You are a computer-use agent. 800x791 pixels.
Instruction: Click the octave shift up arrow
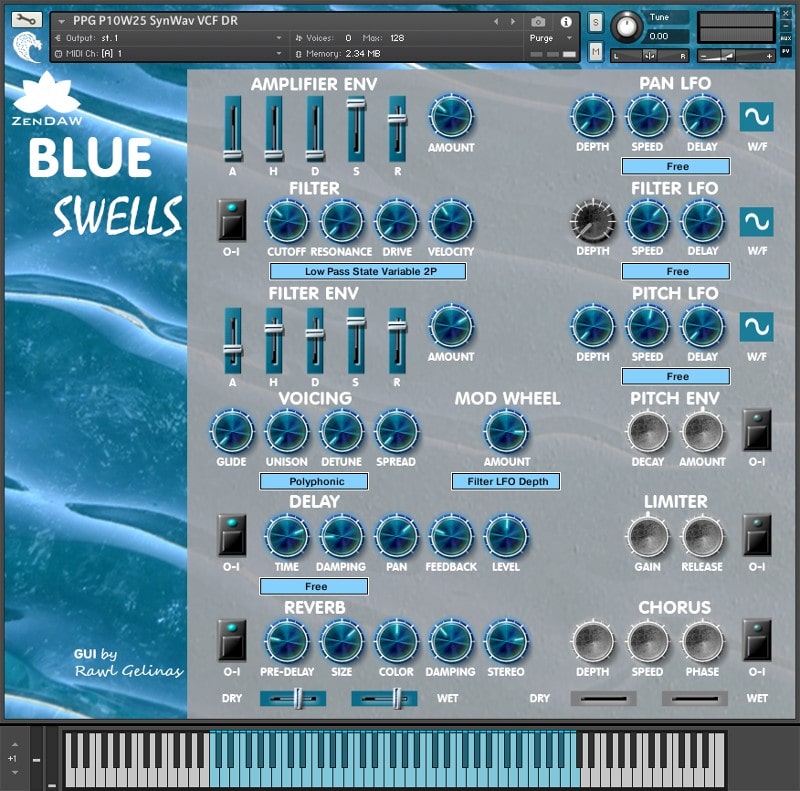pos(14,745)
